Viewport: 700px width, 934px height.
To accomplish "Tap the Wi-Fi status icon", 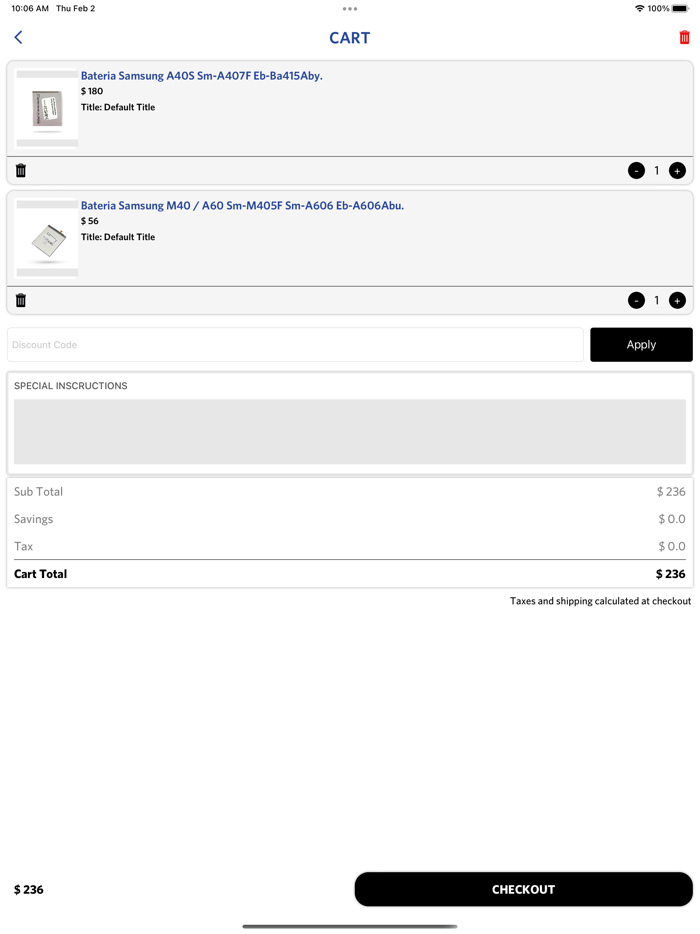I will coord(640,9).
